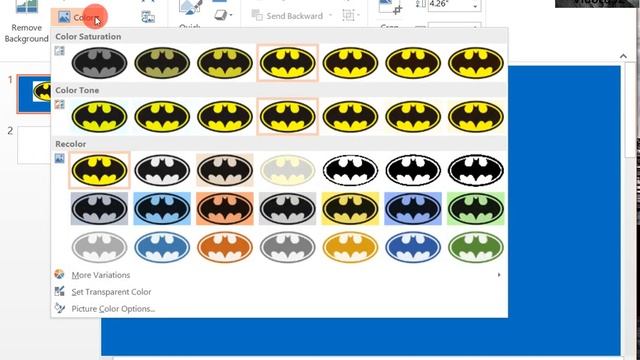Open the Send Backward dropdown arrow
This screenshot has height=360, width=640.
point(330,16)
